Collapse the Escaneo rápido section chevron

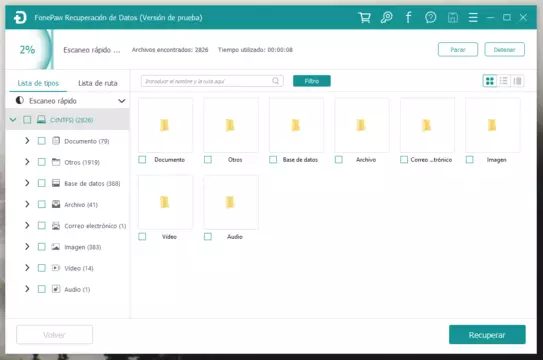pos(122,101)
